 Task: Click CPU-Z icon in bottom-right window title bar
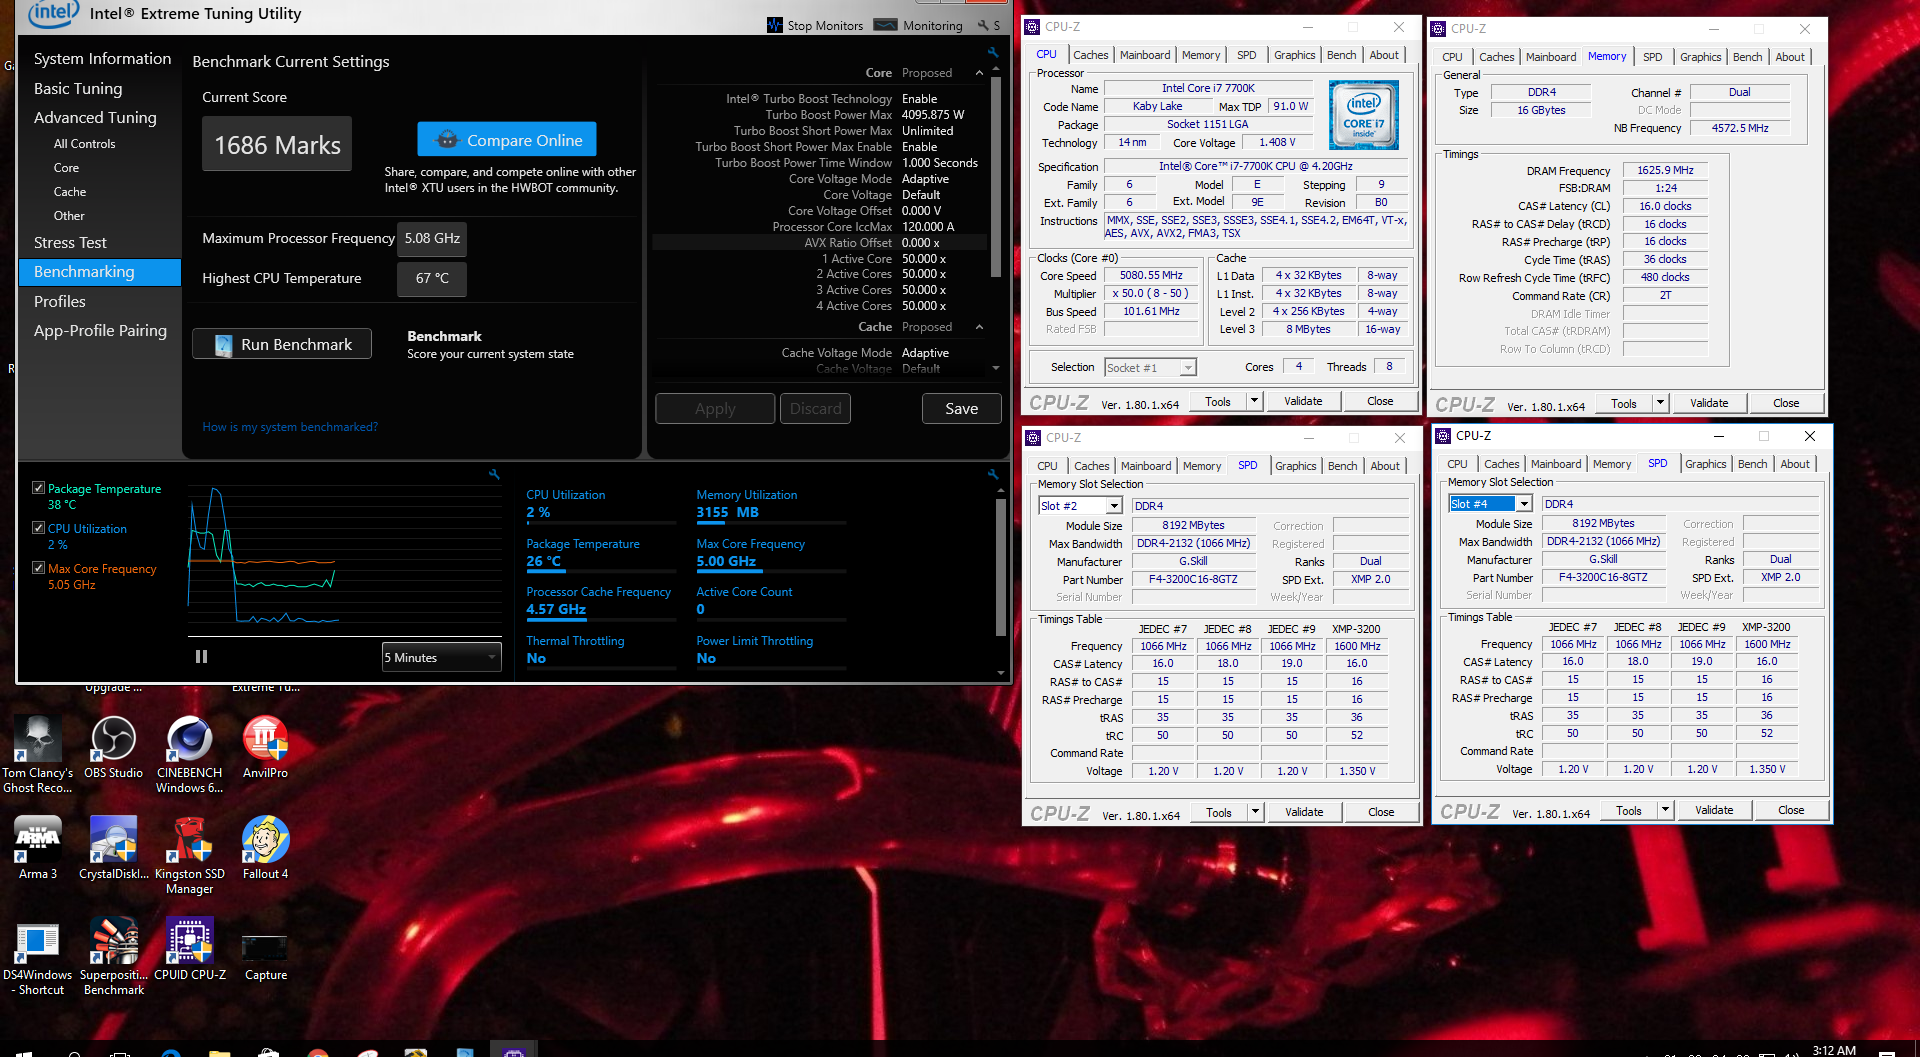[x=1443, y=436]
